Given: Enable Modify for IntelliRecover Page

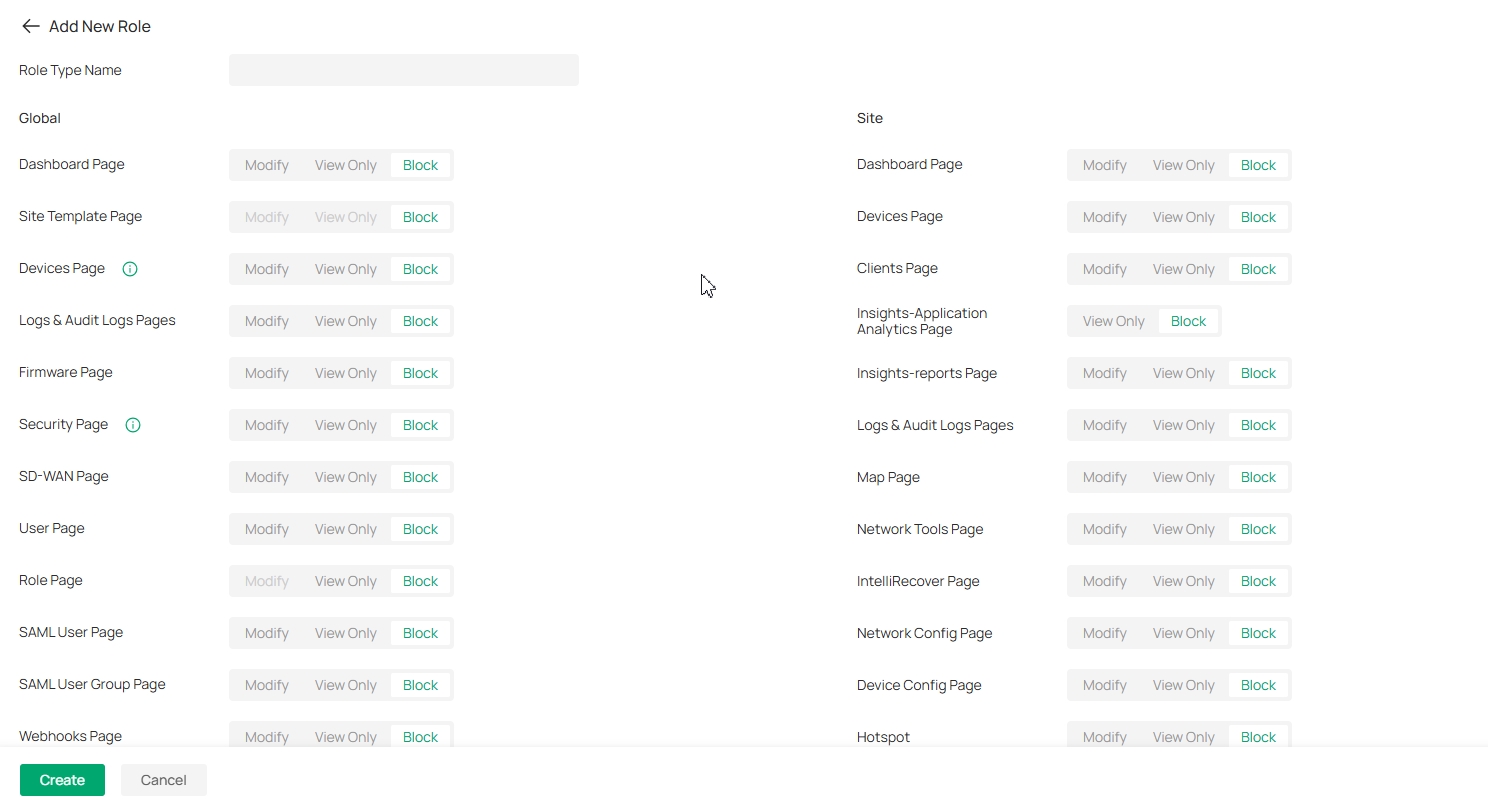Looking at the screenshot, I should (1104, 581).
